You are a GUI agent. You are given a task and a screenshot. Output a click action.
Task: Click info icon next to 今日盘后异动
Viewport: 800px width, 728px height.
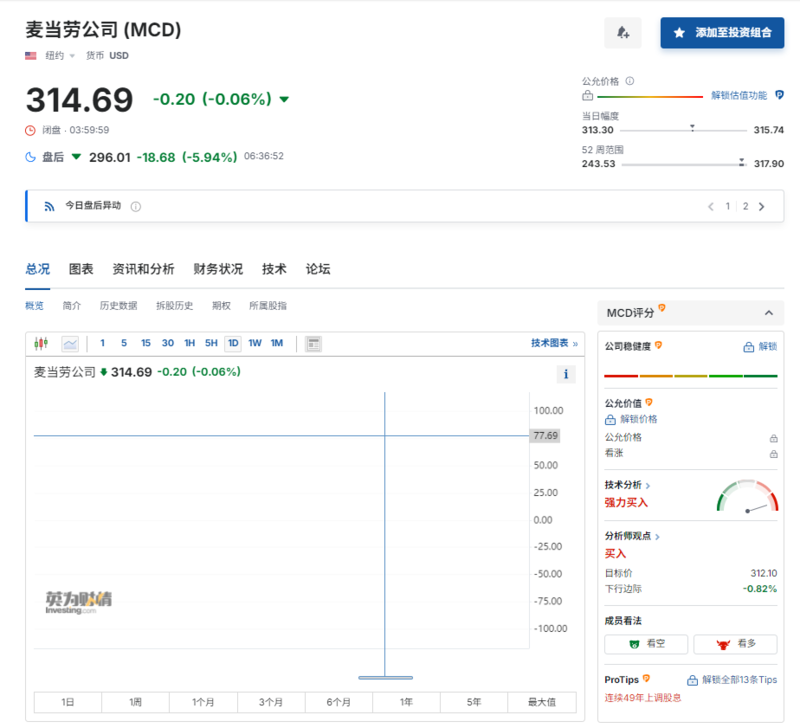coord(136,207)
